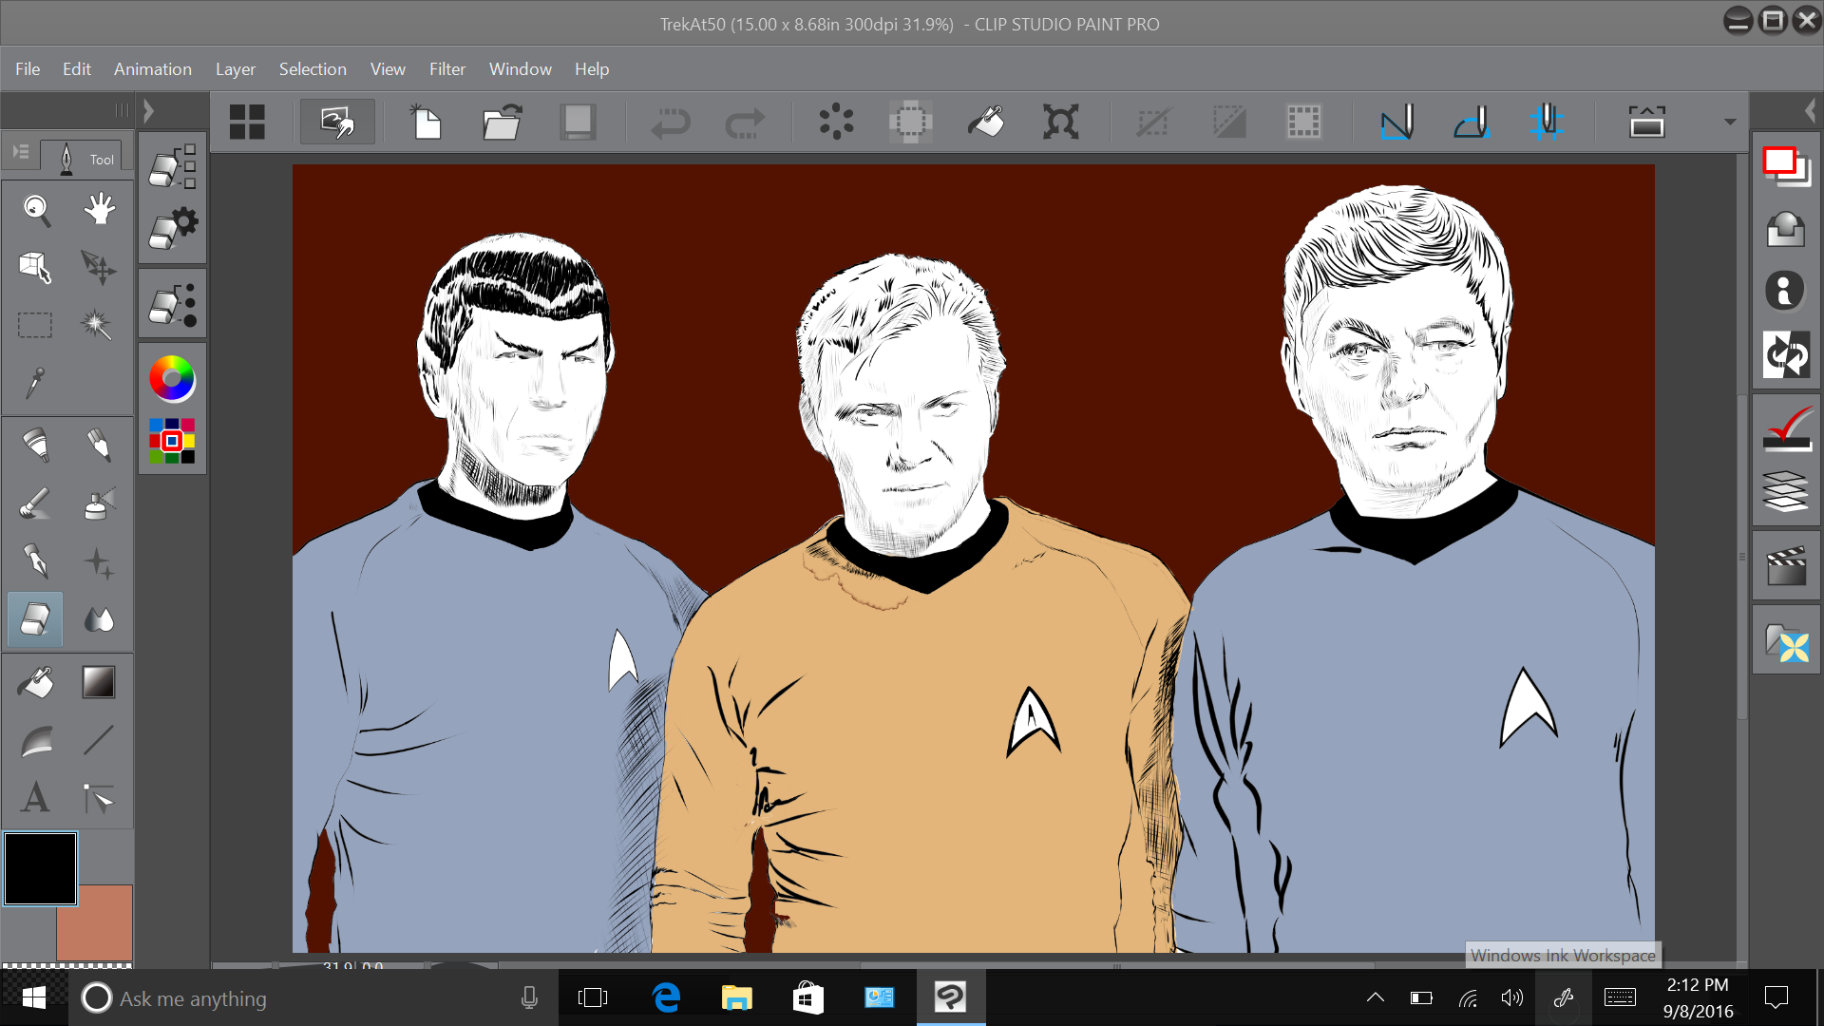Select the straight Line ruler tool
Image resolution: width=1824 pixels, height=1026 pixels.
click(x=98, y=741)
